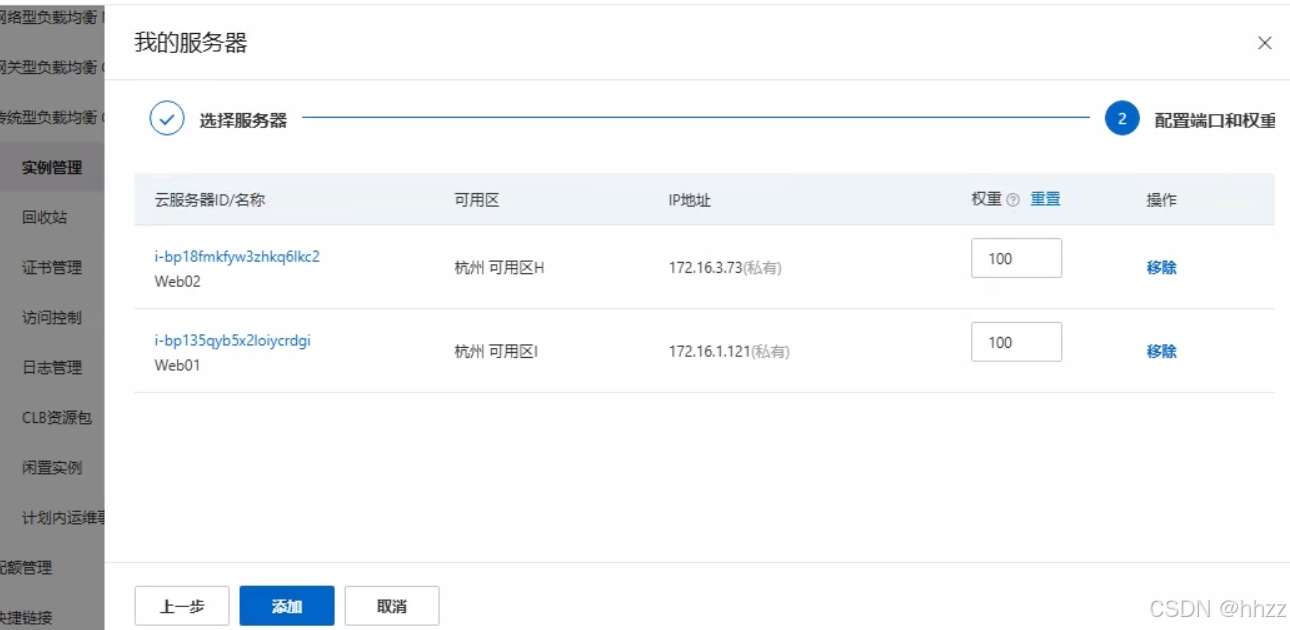
Task: Click the completed 选择服务器 step checkmark
Action: (x=167, y=118)
